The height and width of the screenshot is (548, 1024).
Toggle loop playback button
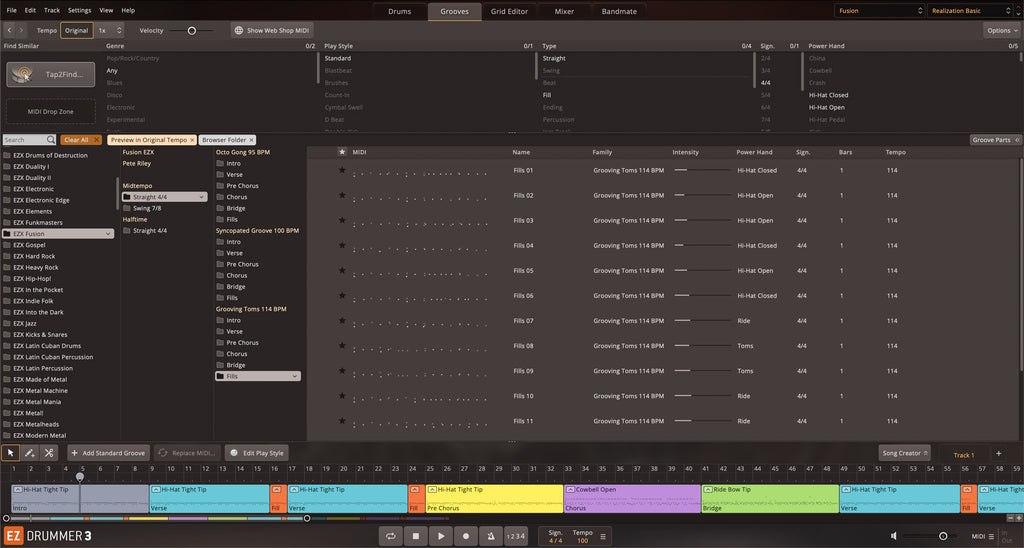pyautogui.click(x=391, y=537)
